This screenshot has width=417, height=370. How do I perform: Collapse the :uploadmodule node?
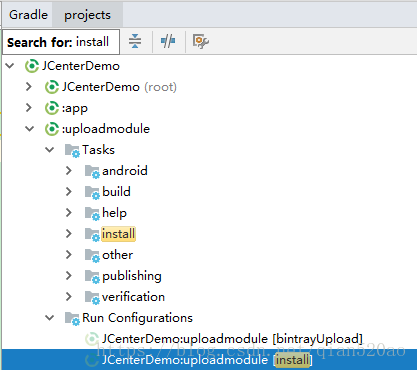tap(30, 129)
